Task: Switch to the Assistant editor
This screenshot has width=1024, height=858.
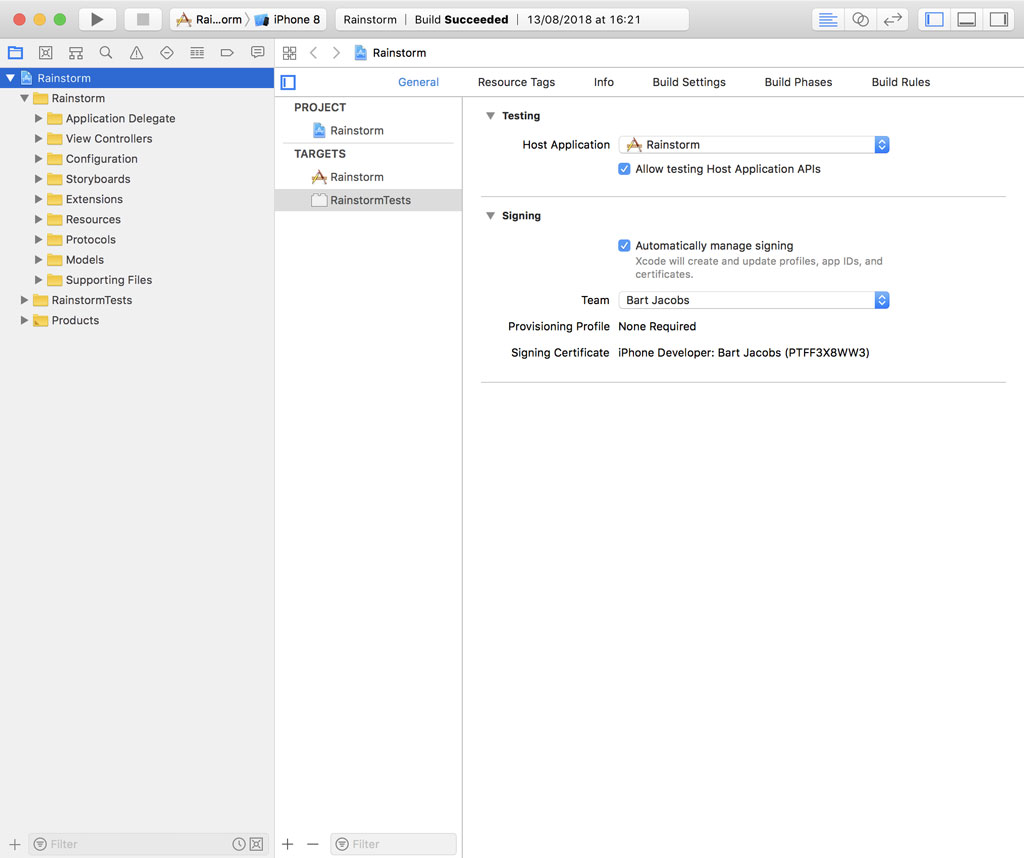Action: coord(860,19)
